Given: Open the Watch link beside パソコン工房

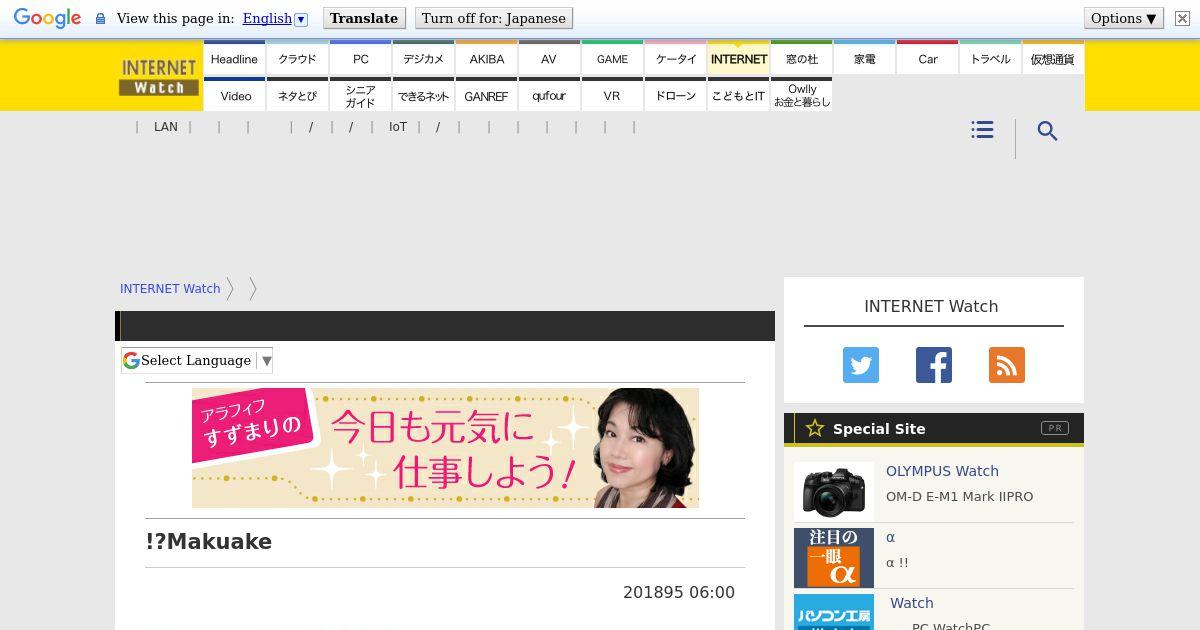Looking at the screenshot, I should point(912,603).
